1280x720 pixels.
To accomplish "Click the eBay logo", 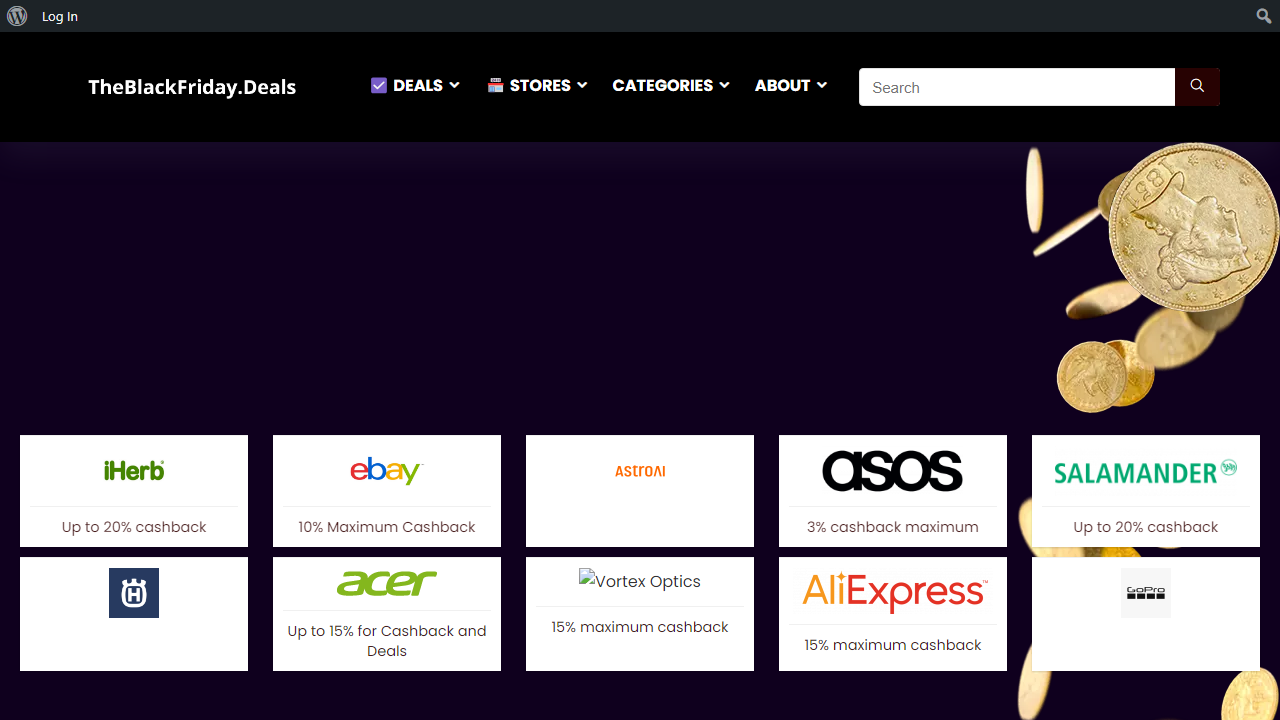I will tap(387, 471).
